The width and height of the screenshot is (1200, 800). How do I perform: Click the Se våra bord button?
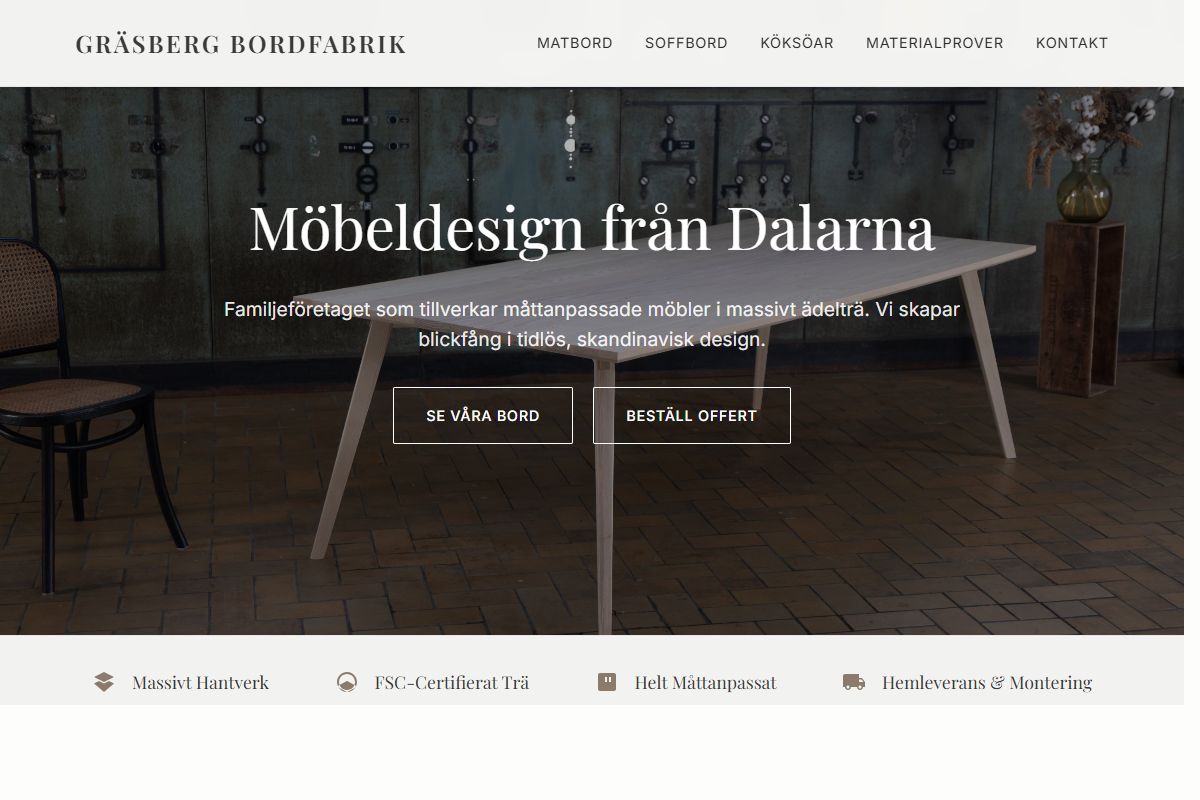pyautogui.click(x=483, y=415)
